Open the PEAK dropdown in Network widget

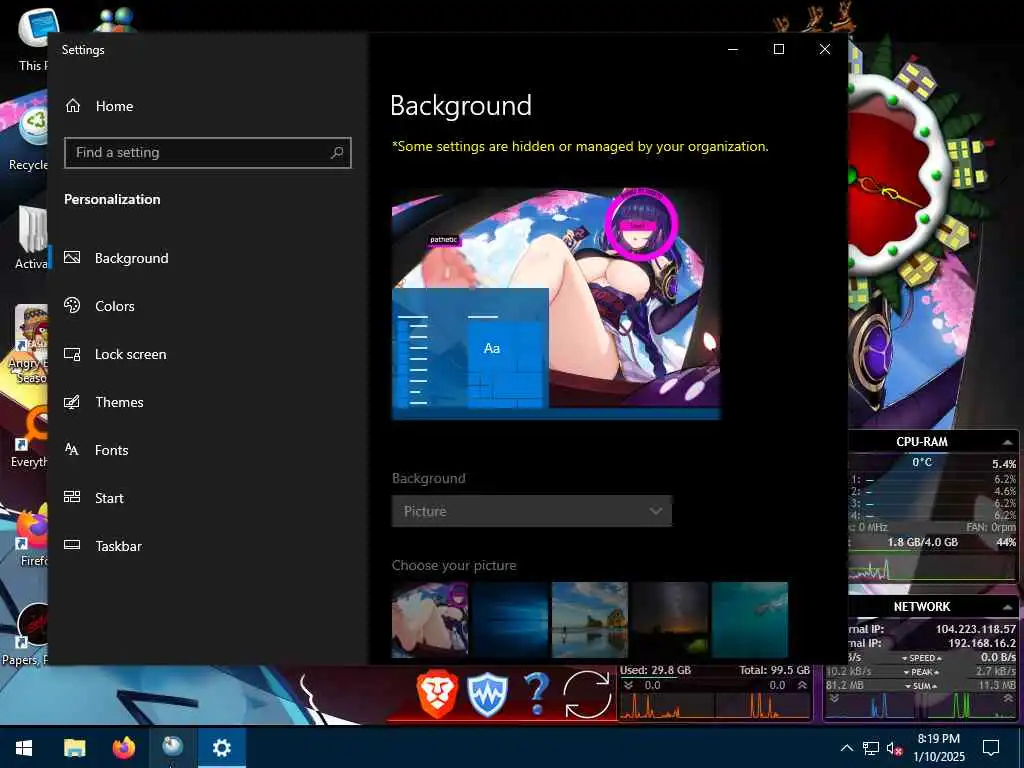click(x=921, y=672)
